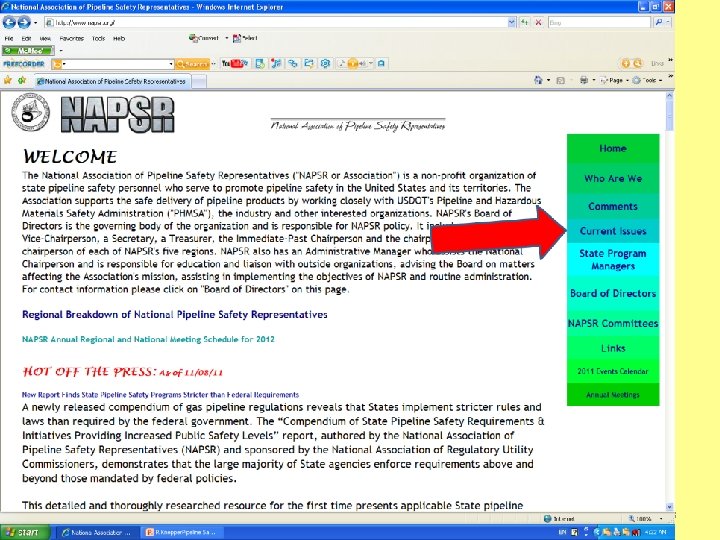
Task: Click the red Stop loading icon
Action: [538, 22]
